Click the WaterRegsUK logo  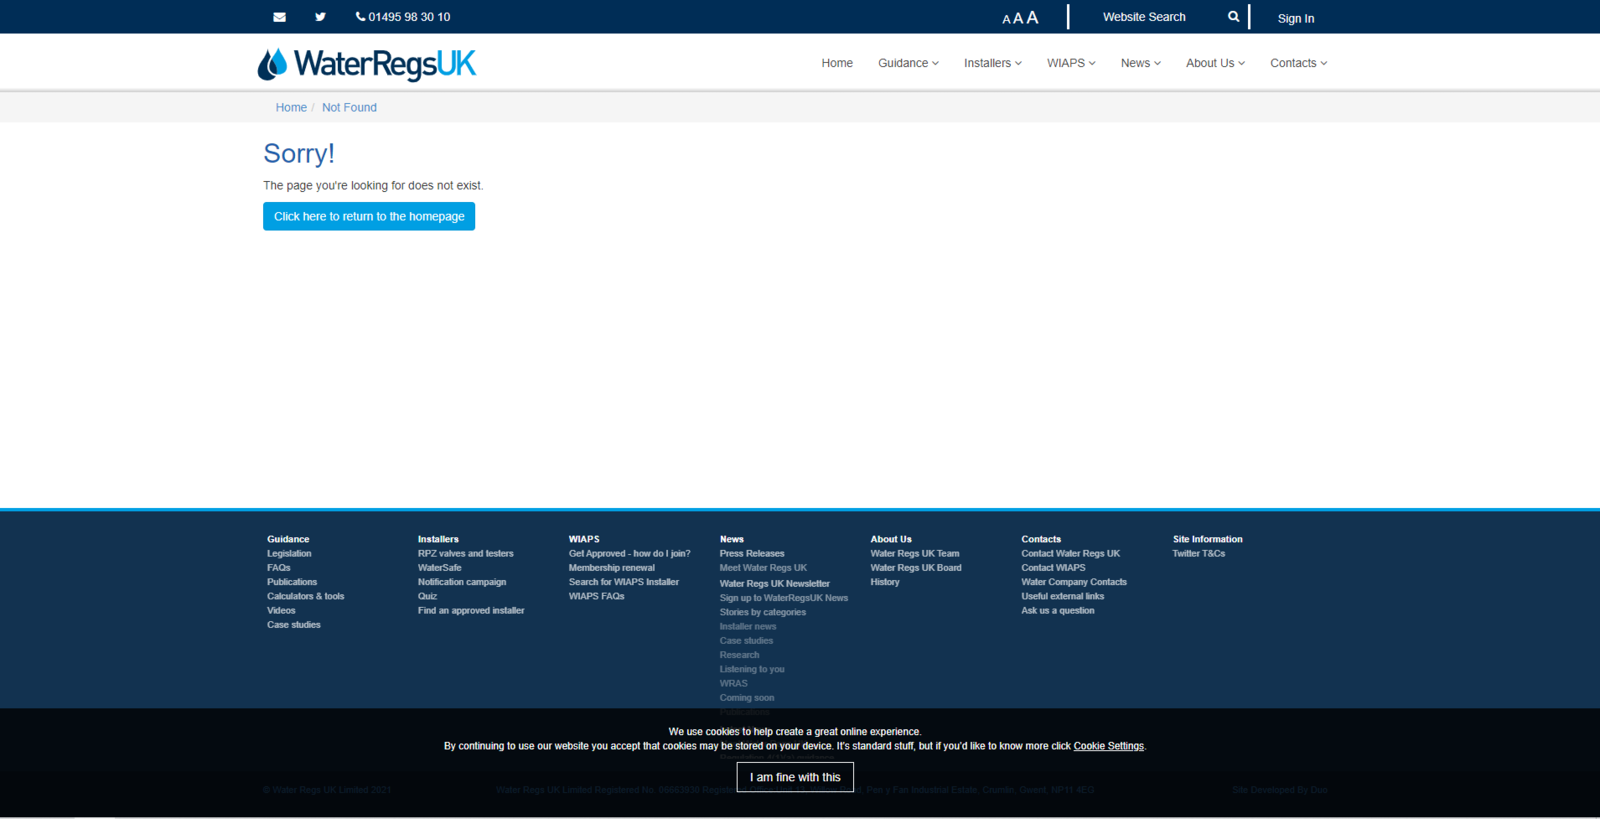coord(367,64)
